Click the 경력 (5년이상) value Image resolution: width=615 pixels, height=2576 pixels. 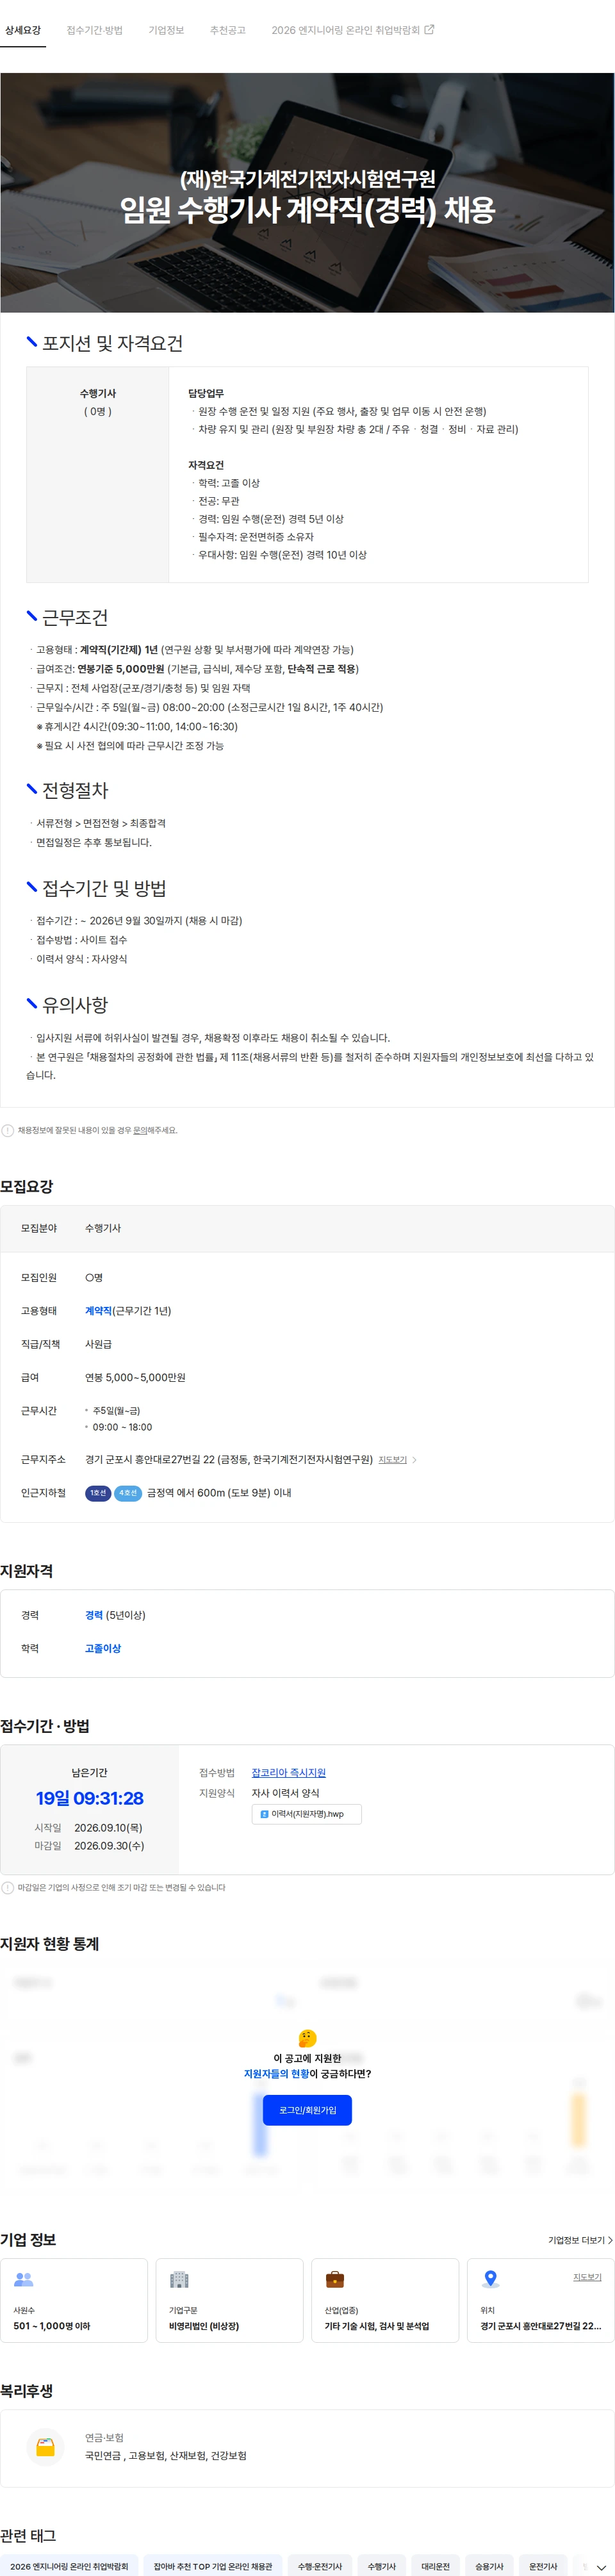click(x=115, y=1615)
